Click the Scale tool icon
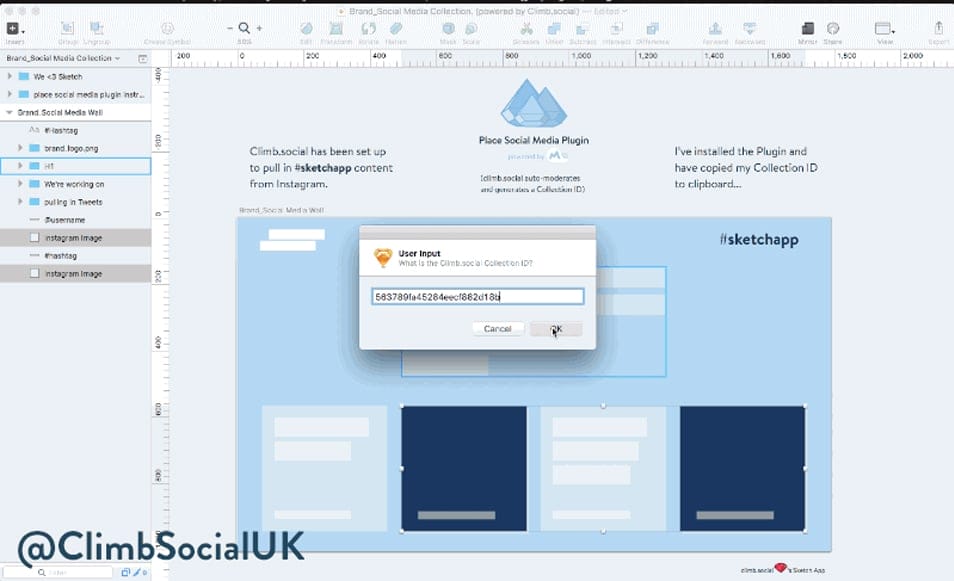Viewport: 954px width, 581px height. tap(470, 28)
